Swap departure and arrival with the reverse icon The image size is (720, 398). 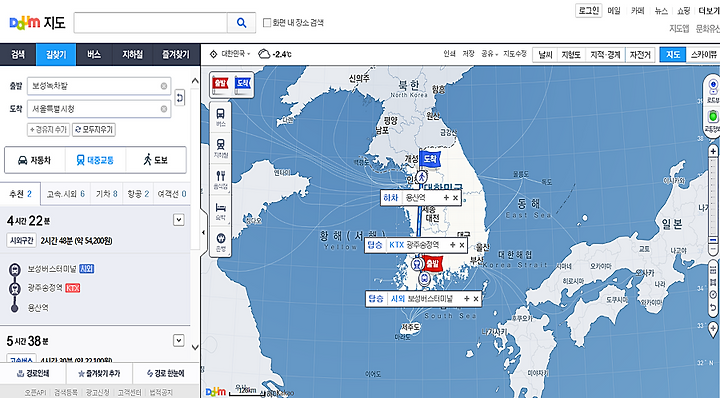[x=180, y=98]
